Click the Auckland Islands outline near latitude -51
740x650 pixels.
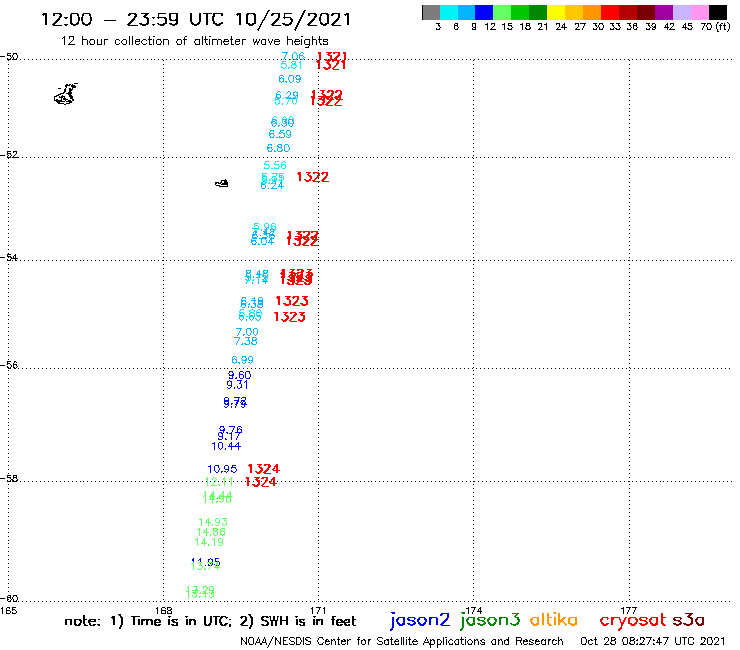tap(66, 94)
